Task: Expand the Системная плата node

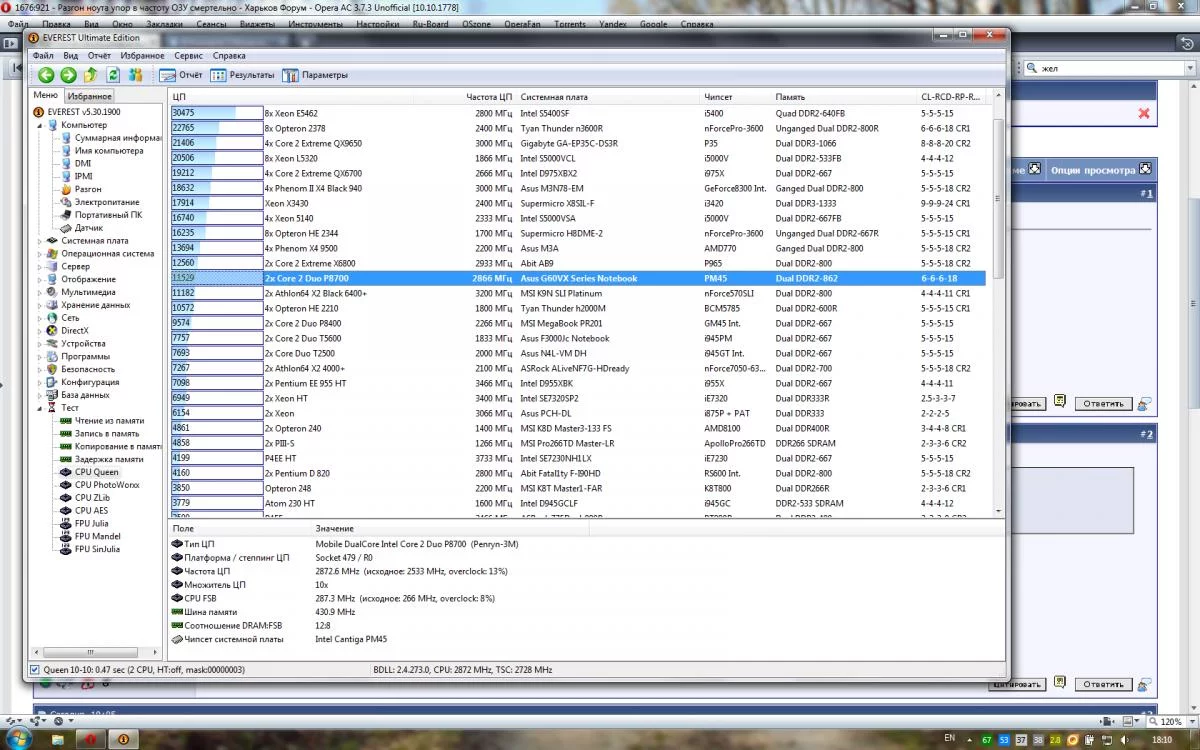Action: [x=40, y=241]
